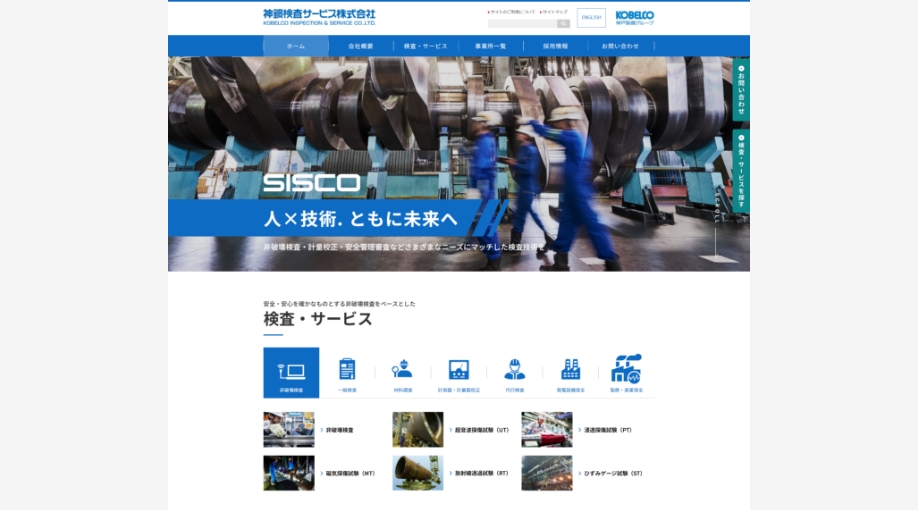Choose the 計測器・計量器校正 gauge icon
Viewport: 918px width, 510px height.
(x=459, y=372)
